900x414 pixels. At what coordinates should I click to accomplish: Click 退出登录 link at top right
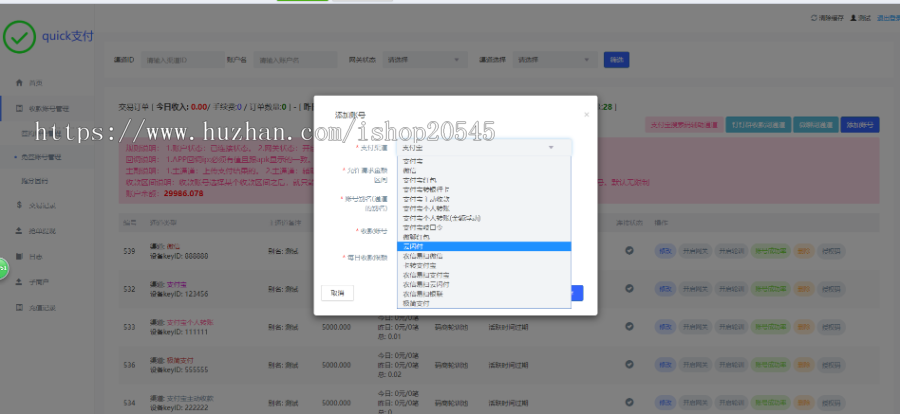(888, 18)
